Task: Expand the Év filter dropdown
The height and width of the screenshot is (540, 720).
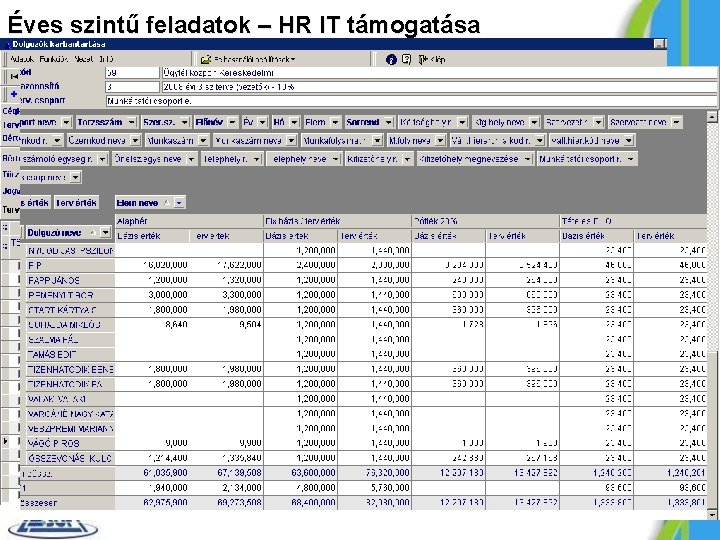Action: pyautogui.click(x=262, y=122)
